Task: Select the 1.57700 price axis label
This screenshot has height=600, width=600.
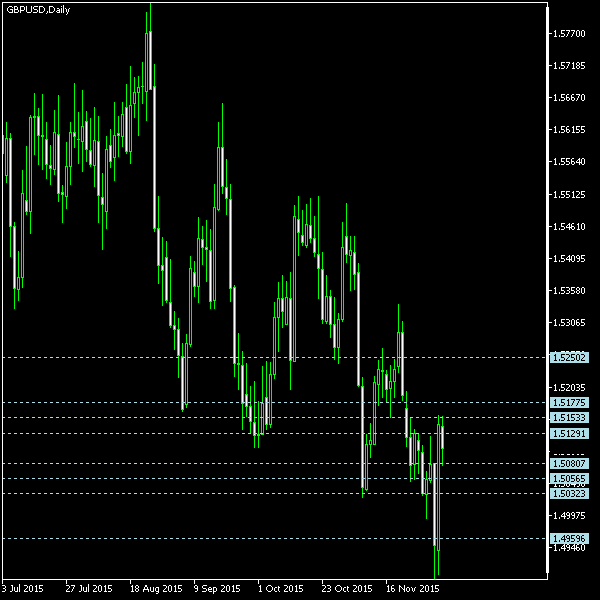Action: pos(569,34)
